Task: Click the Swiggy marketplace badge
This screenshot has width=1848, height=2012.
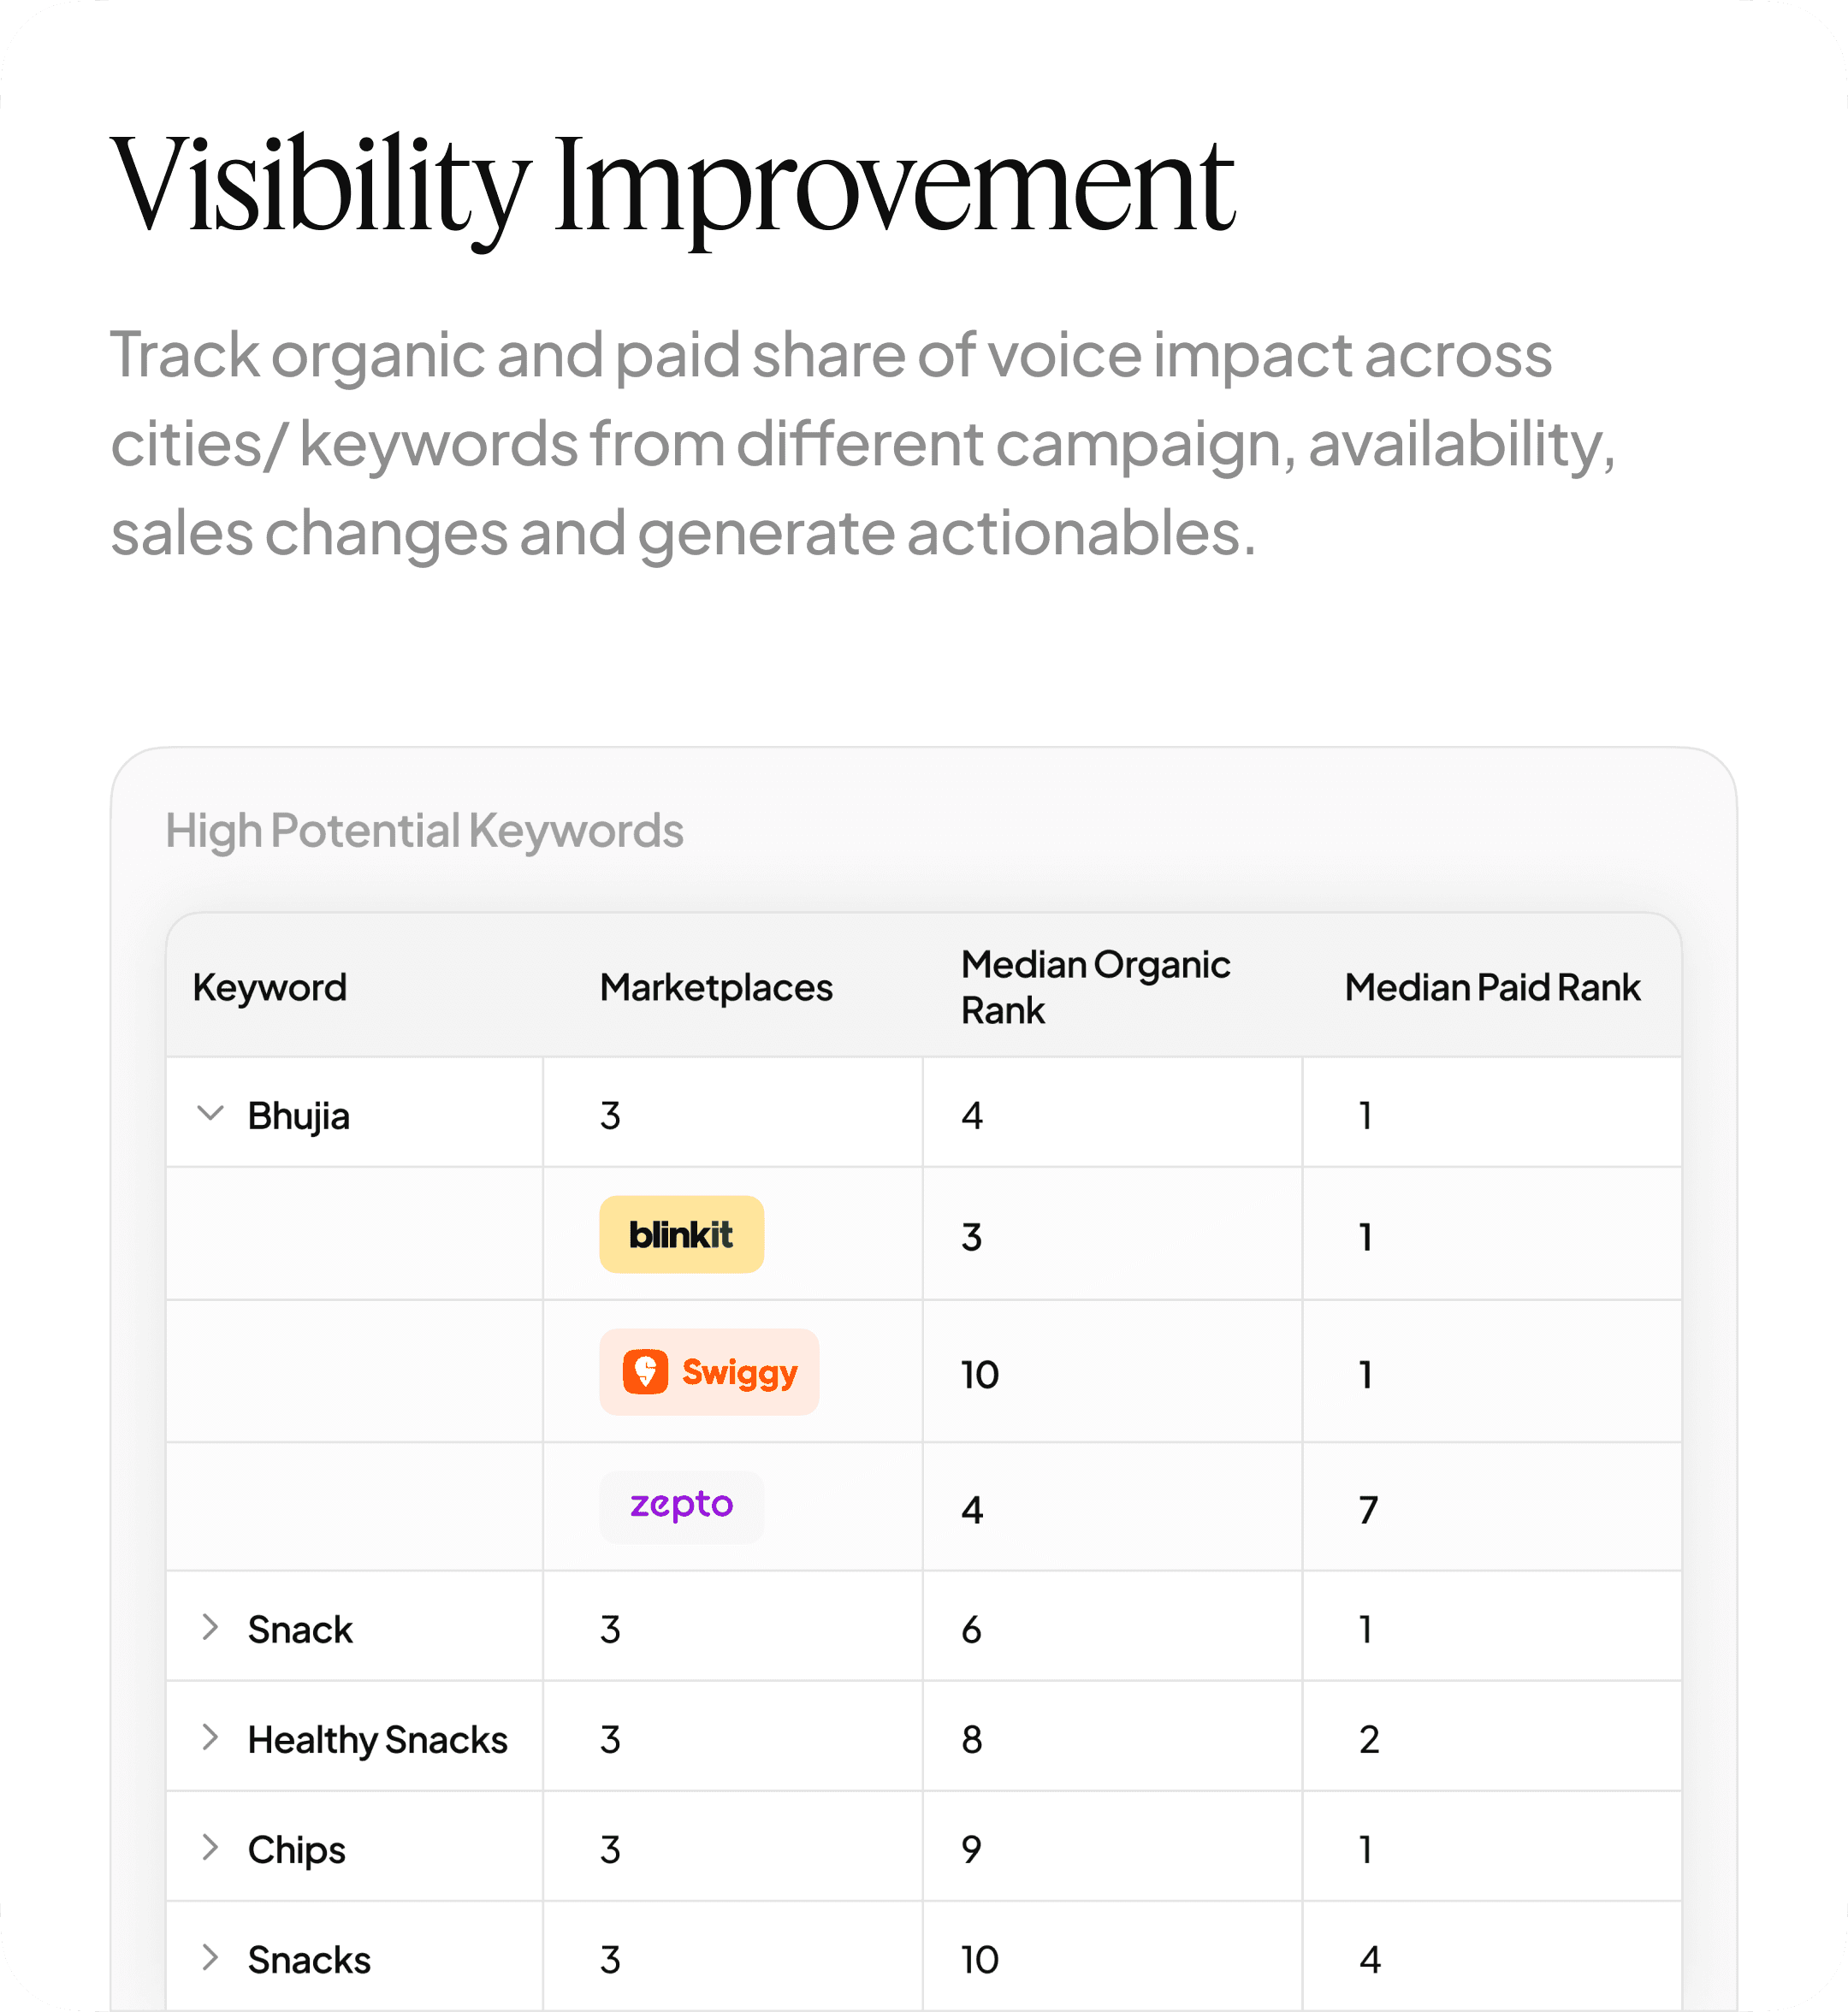Action: (x=709, y=1372)
